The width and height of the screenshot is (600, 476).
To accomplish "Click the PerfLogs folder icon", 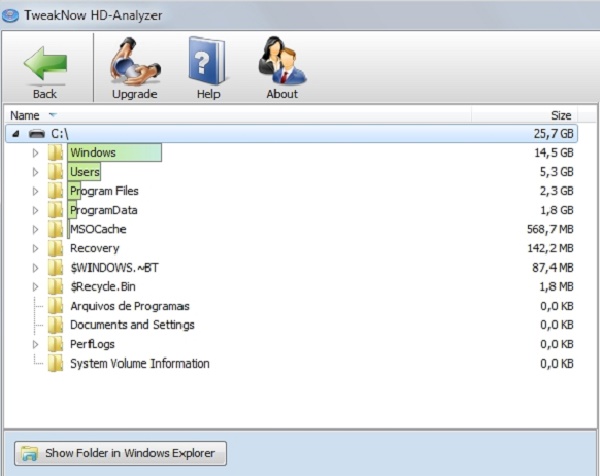I will 55,344.
